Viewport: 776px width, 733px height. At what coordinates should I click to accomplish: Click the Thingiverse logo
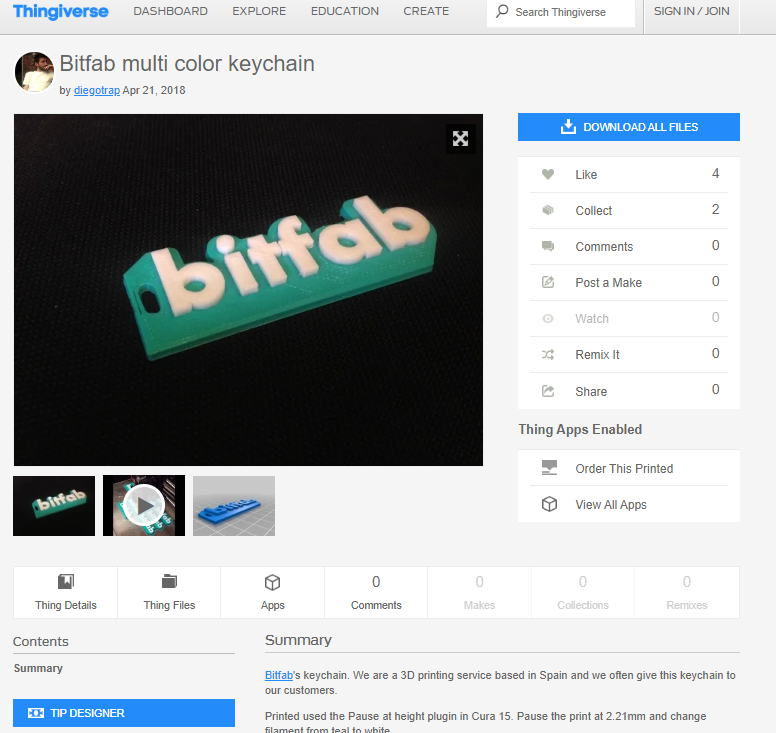pyautogui.click(x=60, y=11)
